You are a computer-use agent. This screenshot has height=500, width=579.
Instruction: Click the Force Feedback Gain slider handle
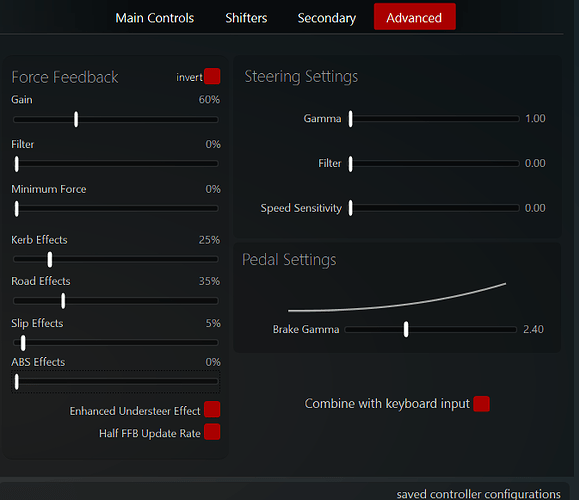coord(76,119)
